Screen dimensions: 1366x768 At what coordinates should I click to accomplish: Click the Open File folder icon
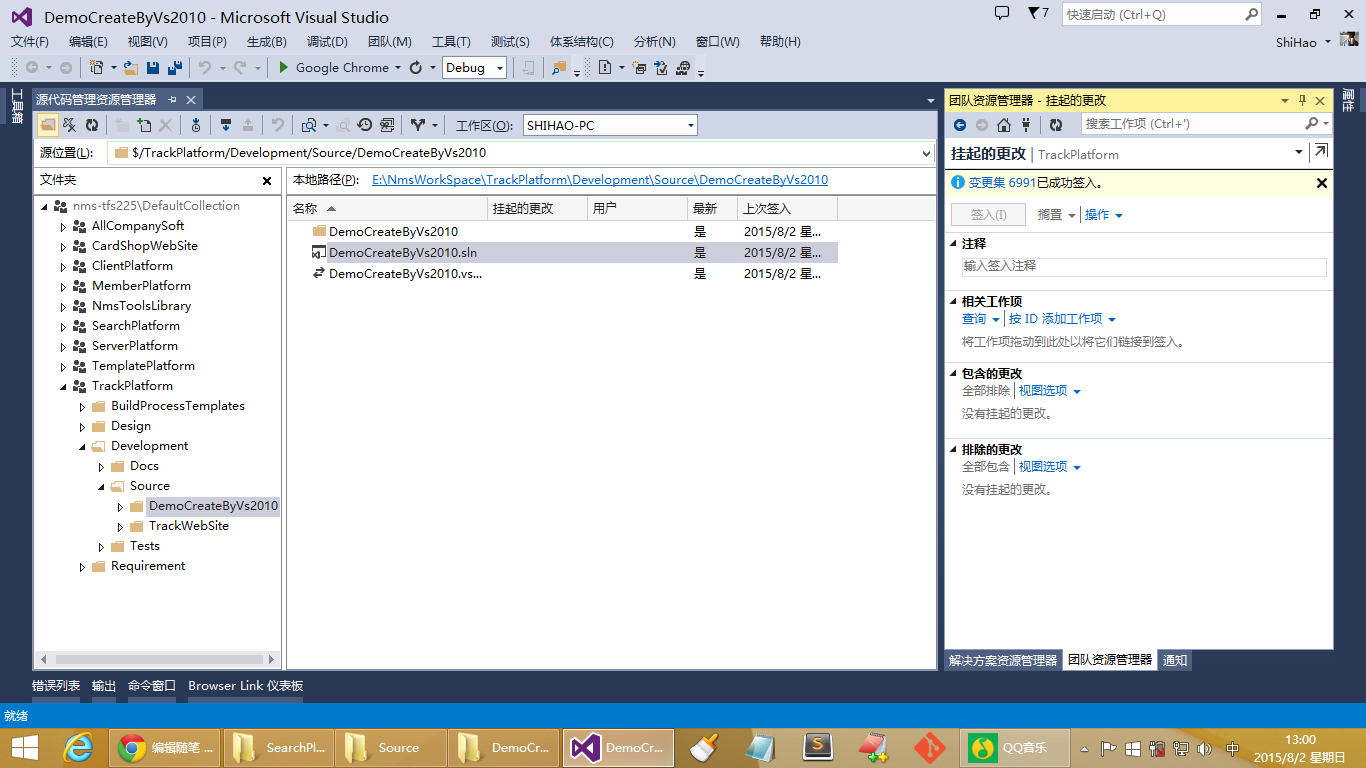pos(130,68)
